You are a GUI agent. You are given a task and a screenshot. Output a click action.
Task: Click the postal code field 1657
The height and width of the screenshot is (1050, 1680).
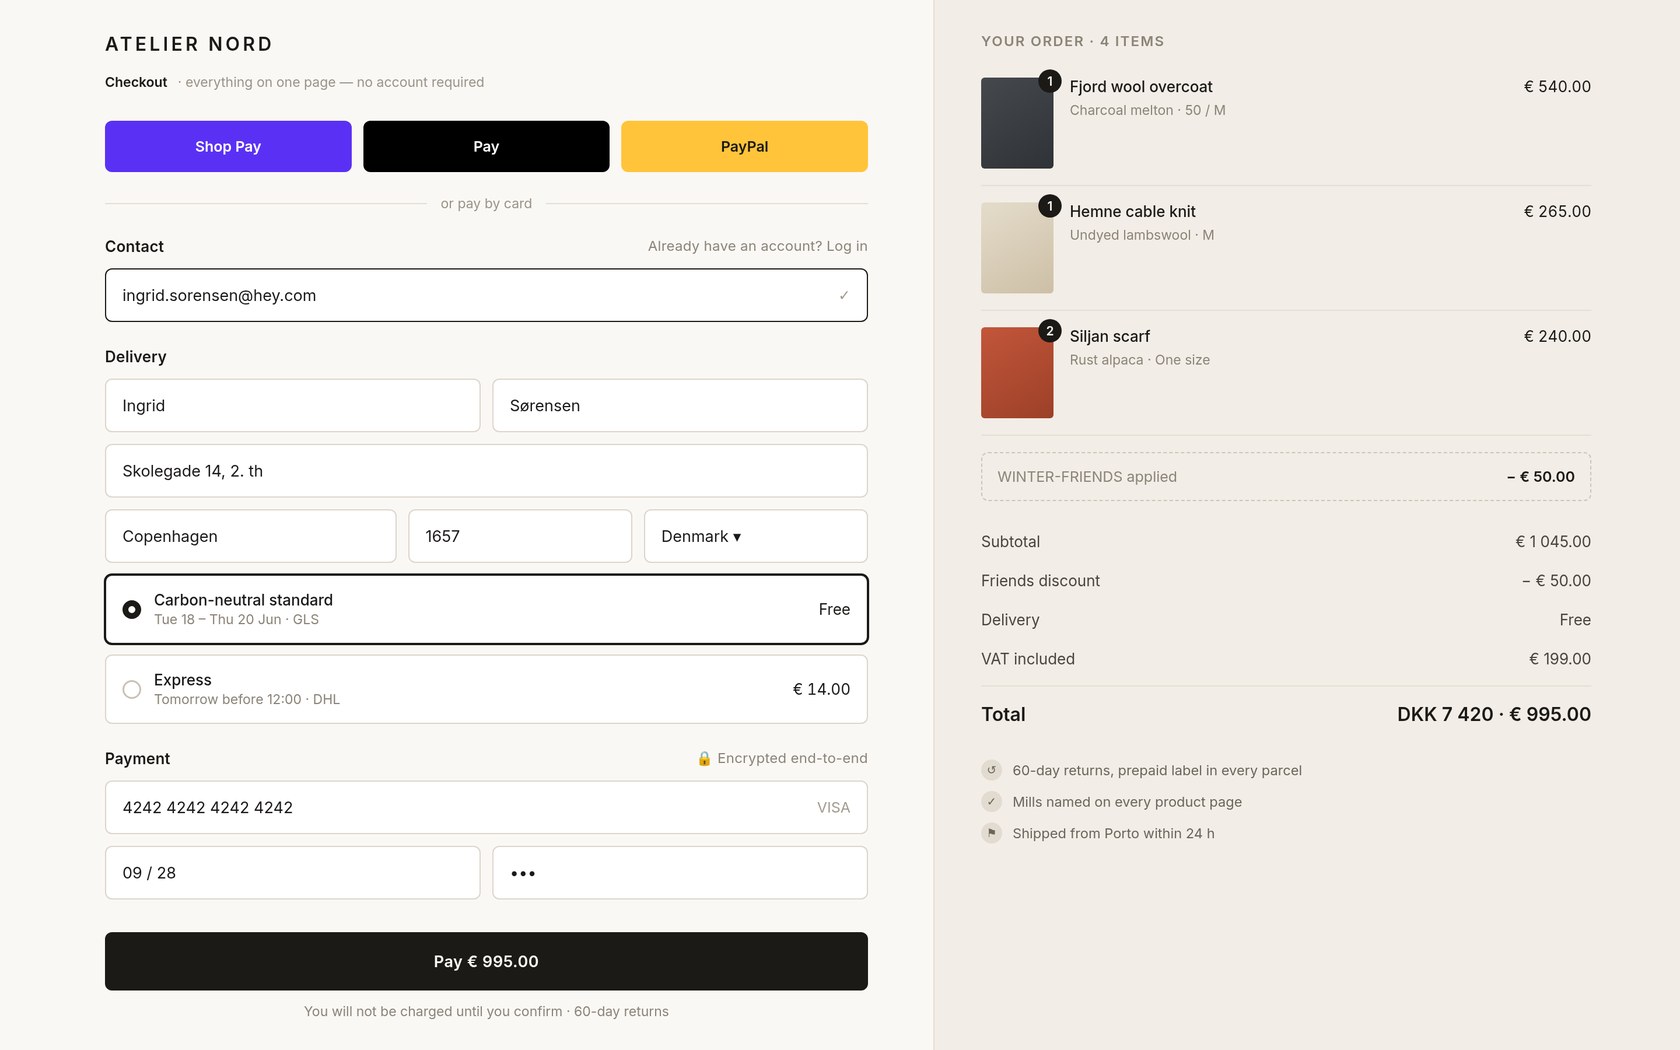point(520,536)
